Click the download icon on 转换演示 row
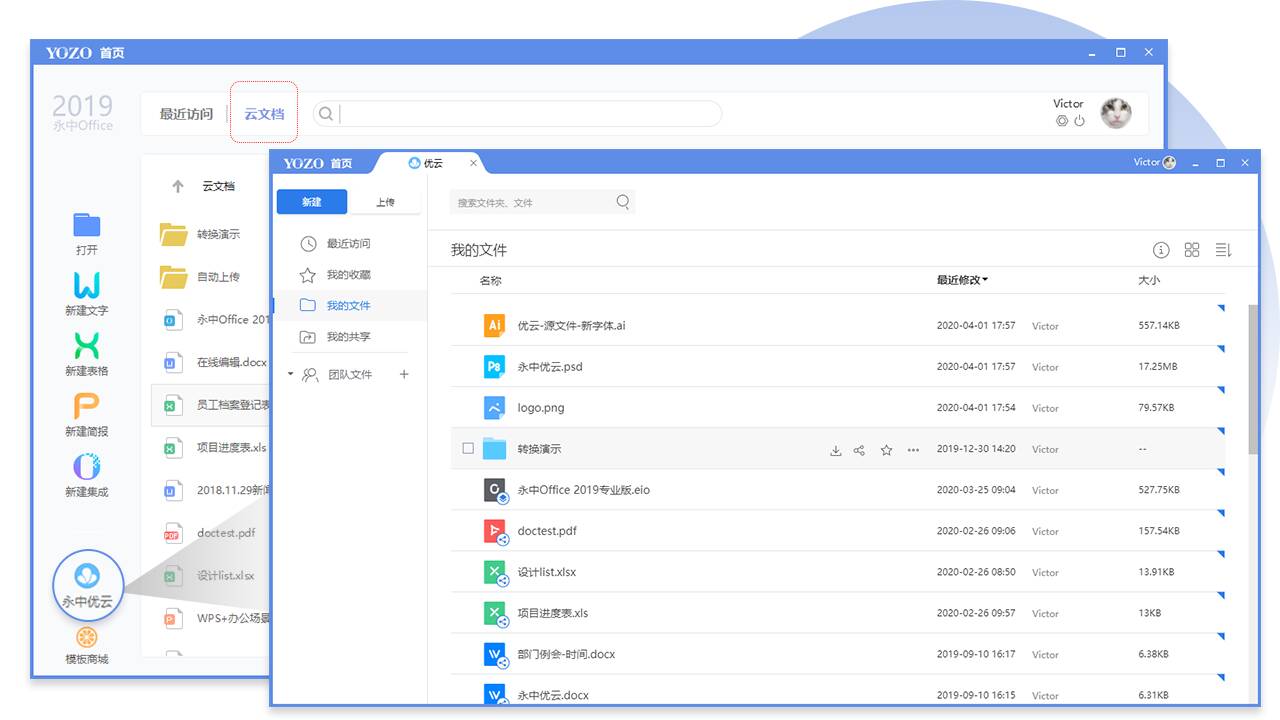 [x=836, y=450]
